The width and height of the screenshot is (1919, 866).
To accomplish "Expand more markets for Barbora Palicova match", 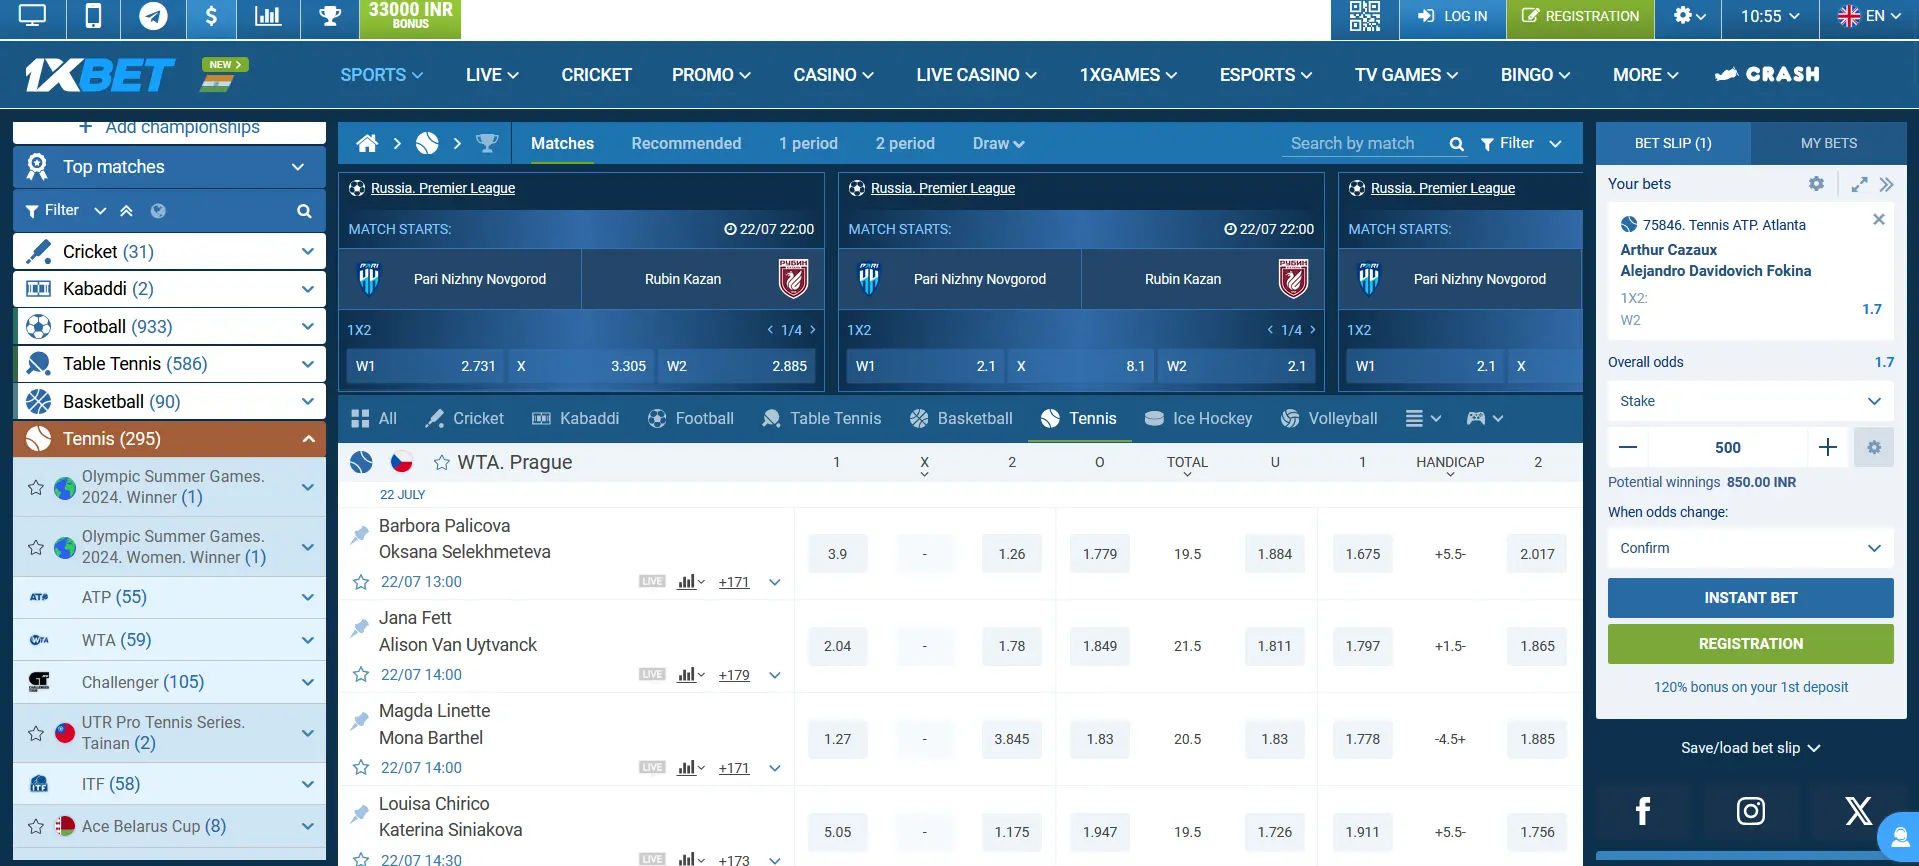I will 775,582.
